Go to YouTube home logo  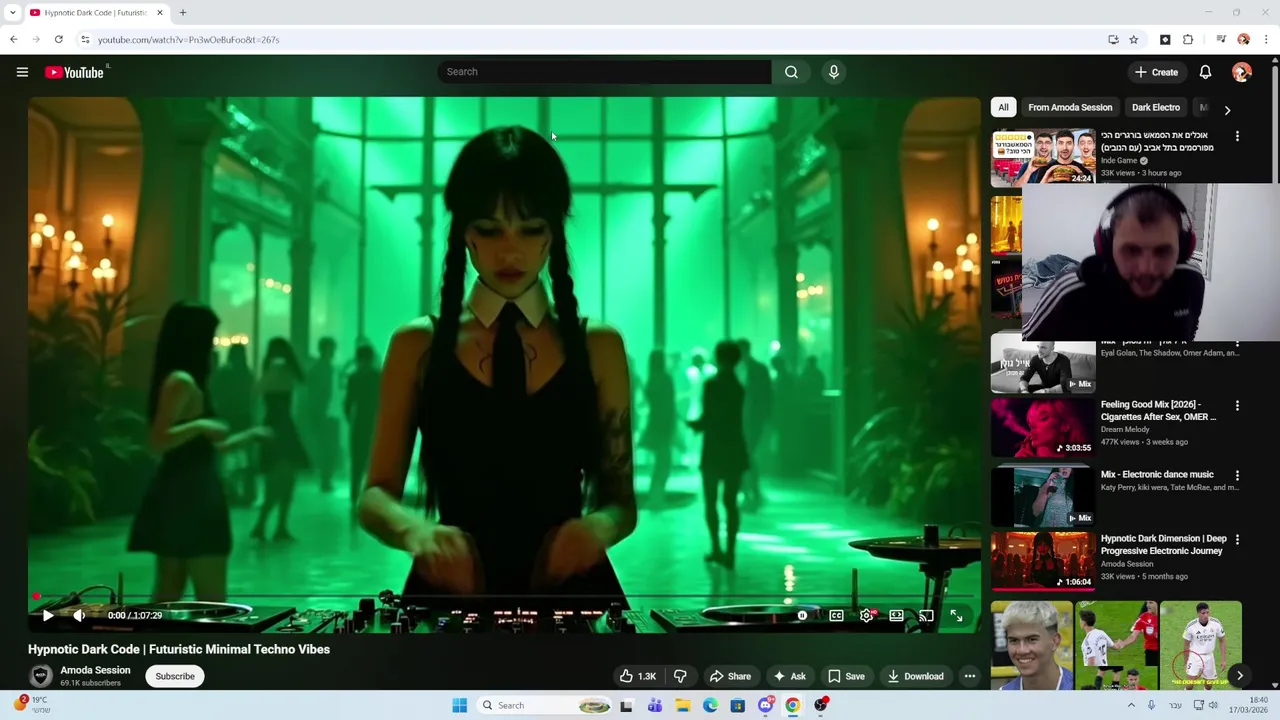tap(75, 72)
